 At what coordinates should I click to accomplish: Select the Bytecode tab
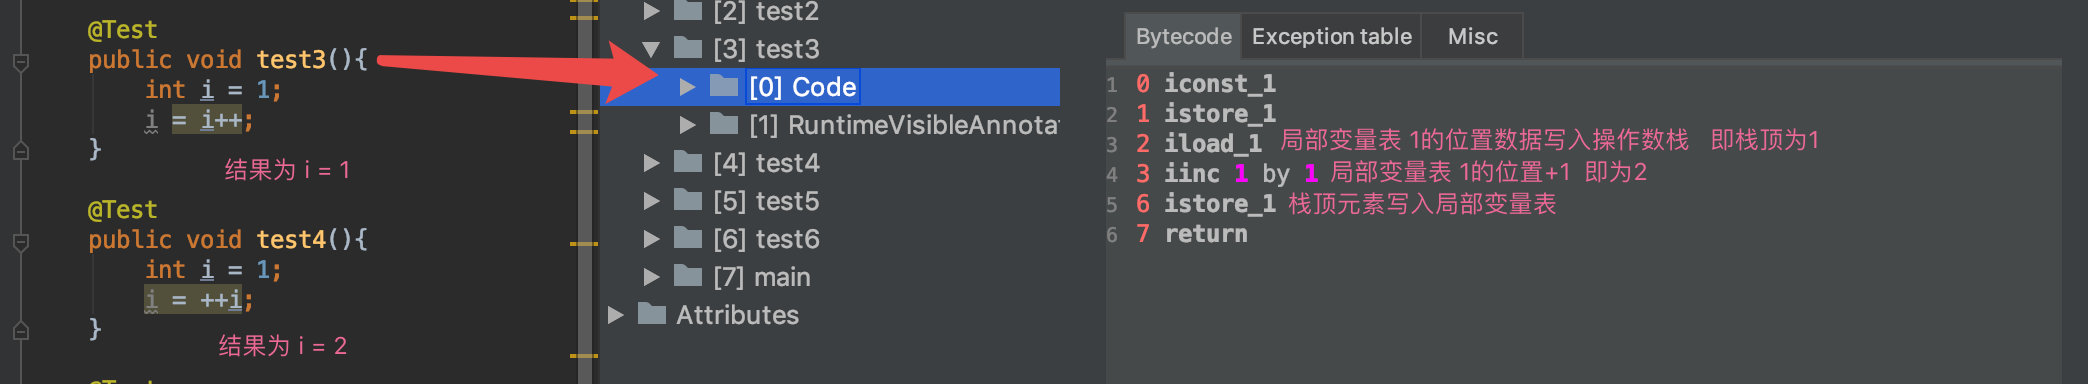click(x=1183, y=37)
